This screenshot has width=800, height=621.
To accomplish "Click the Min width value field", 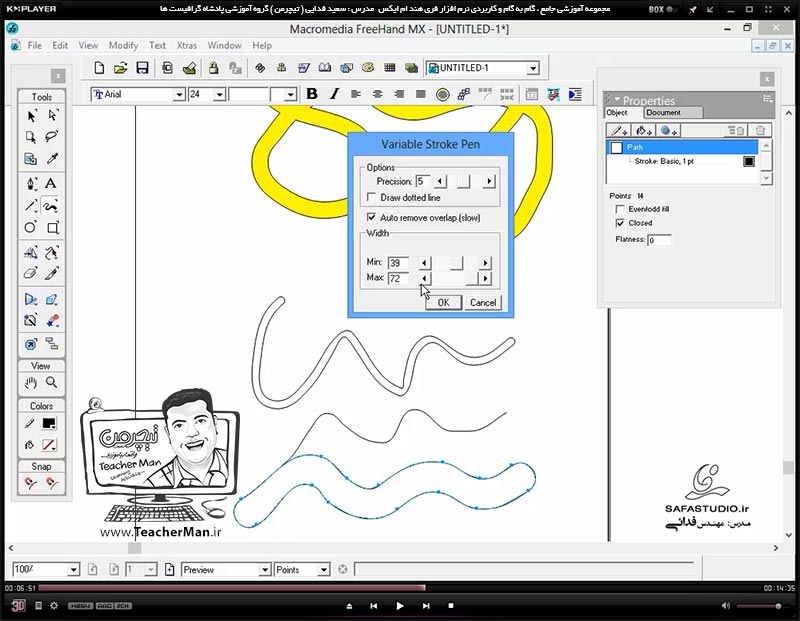I will click(398, 263).
